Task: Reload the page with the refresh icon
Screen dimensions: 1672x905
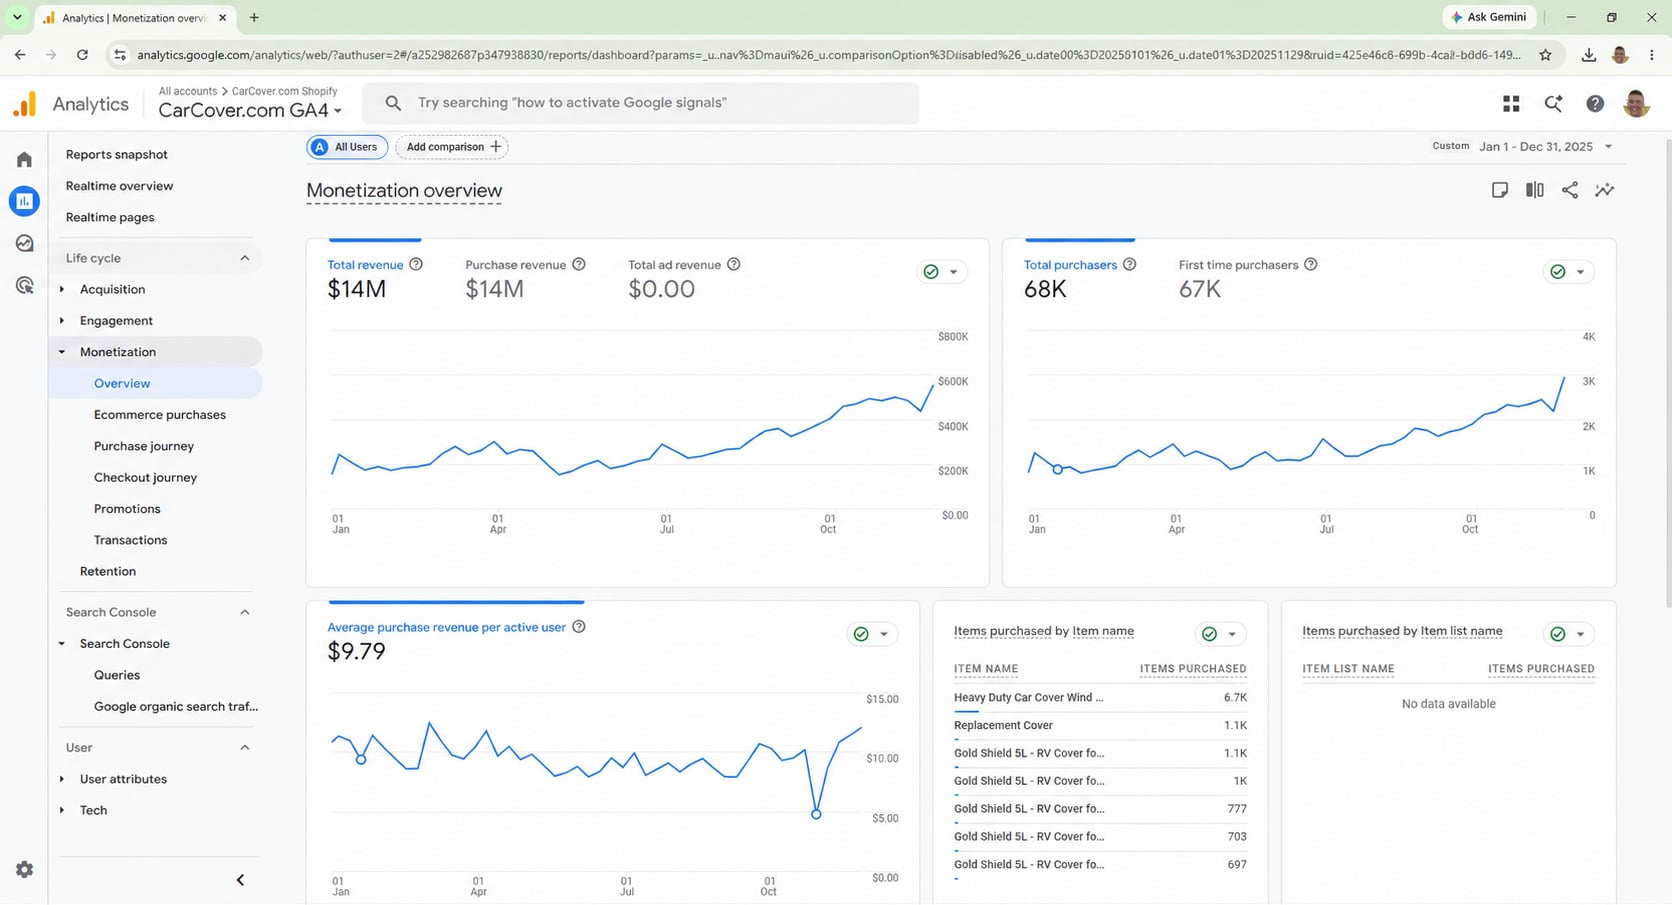Action: (82, 55)
